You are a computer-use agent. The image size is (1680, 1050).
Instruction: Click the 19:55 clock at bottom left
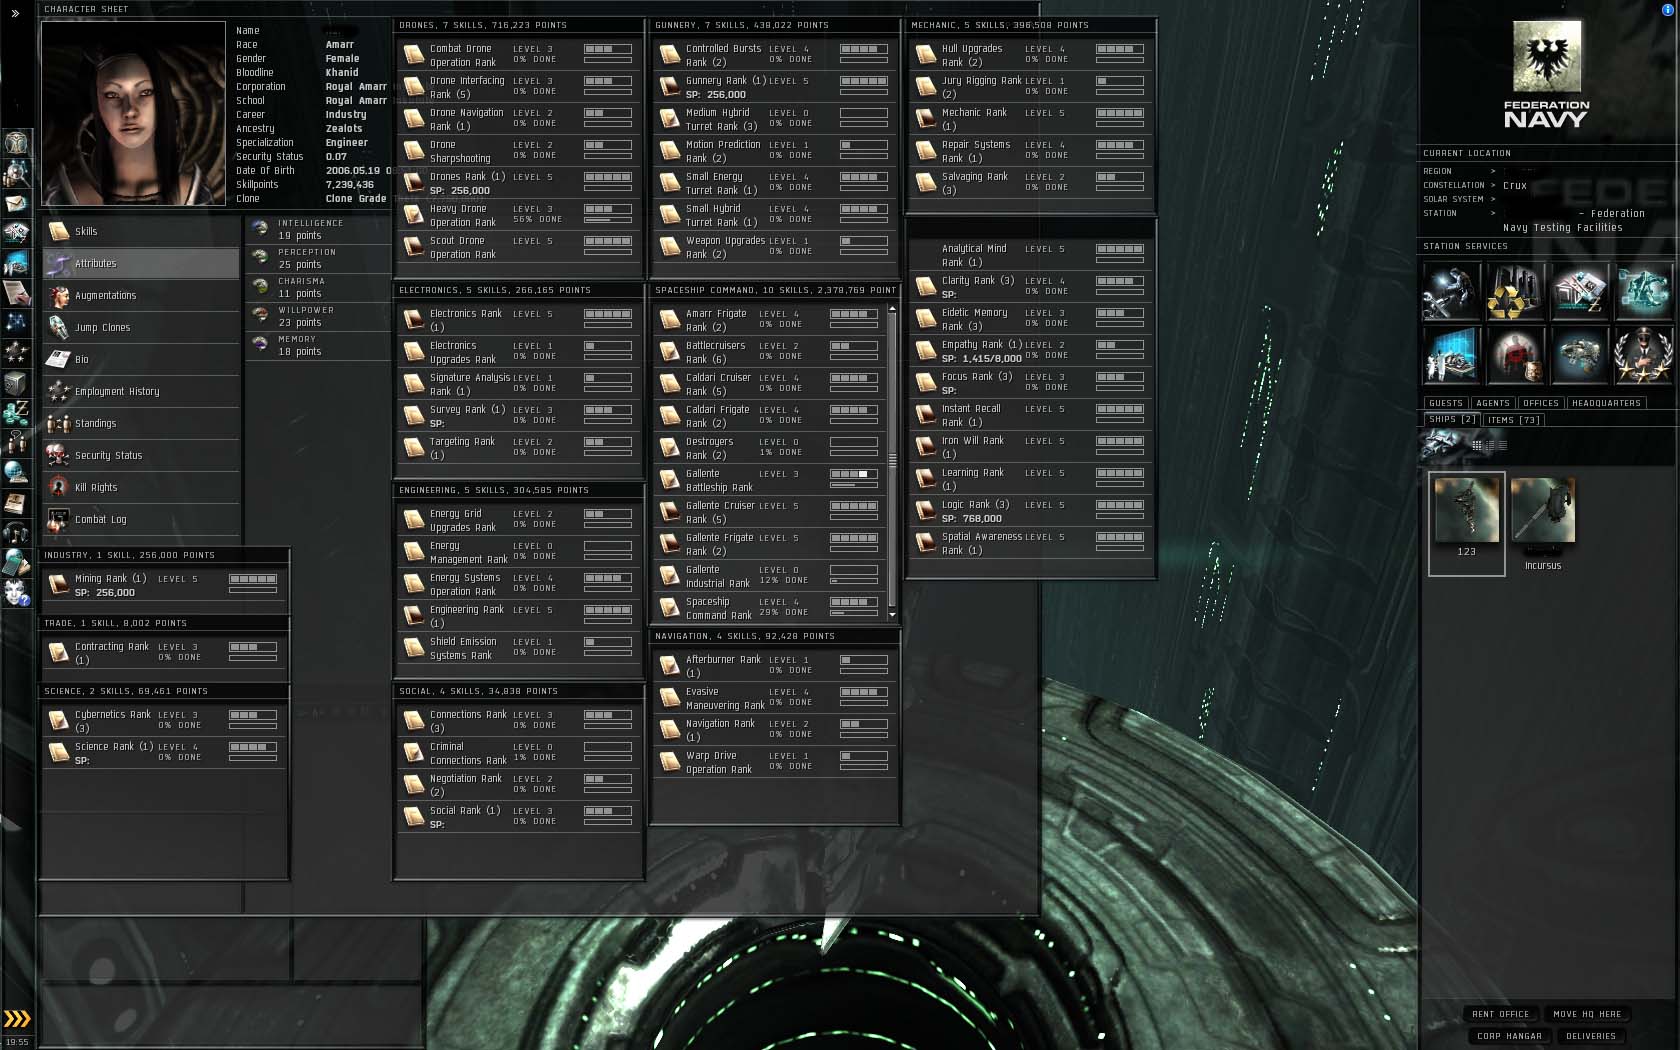[17, 1042]
